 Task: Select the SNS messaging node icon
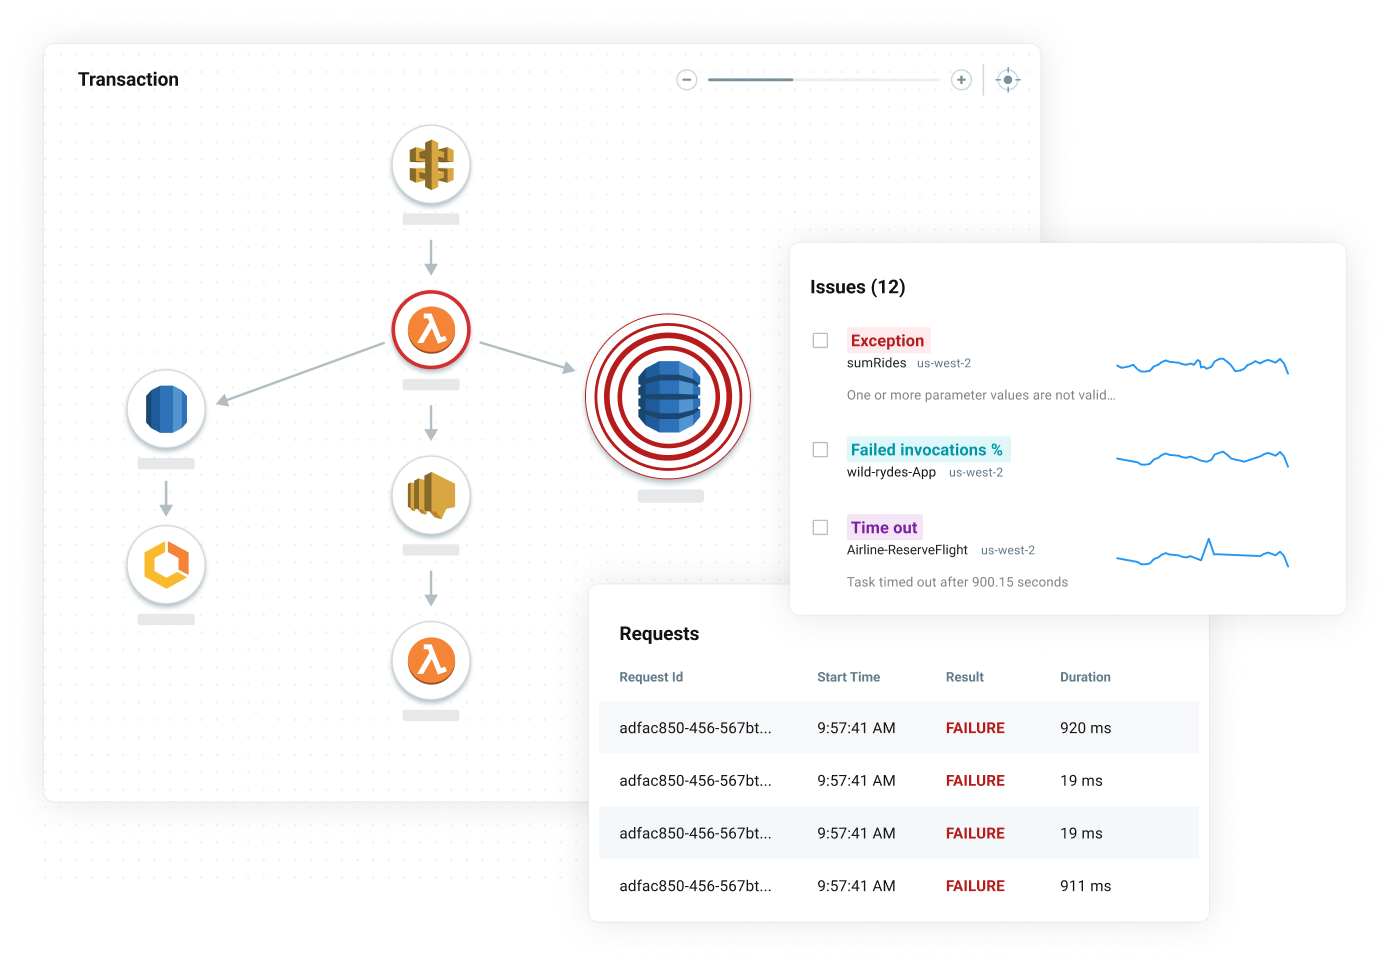[x=431, y=495]
